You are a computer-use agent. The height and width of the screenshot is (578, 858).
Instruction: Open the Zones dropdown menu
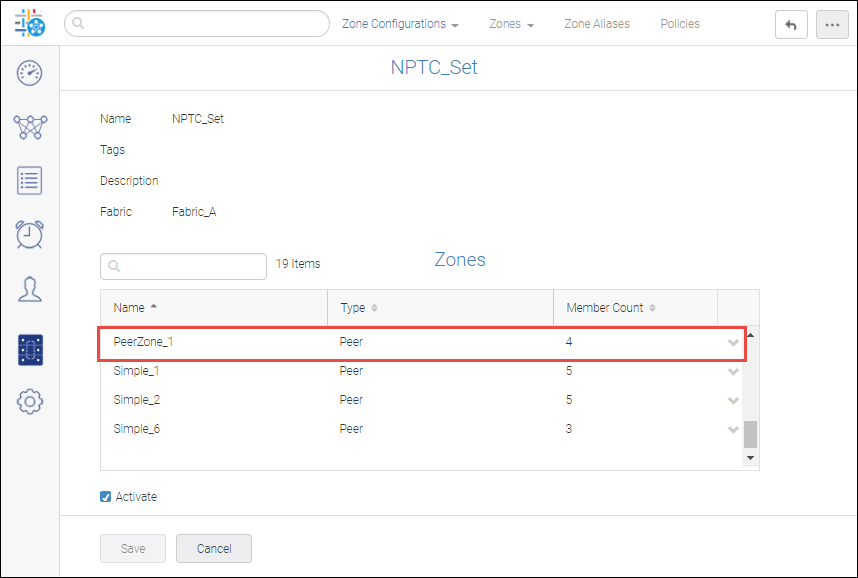(511, 24)
